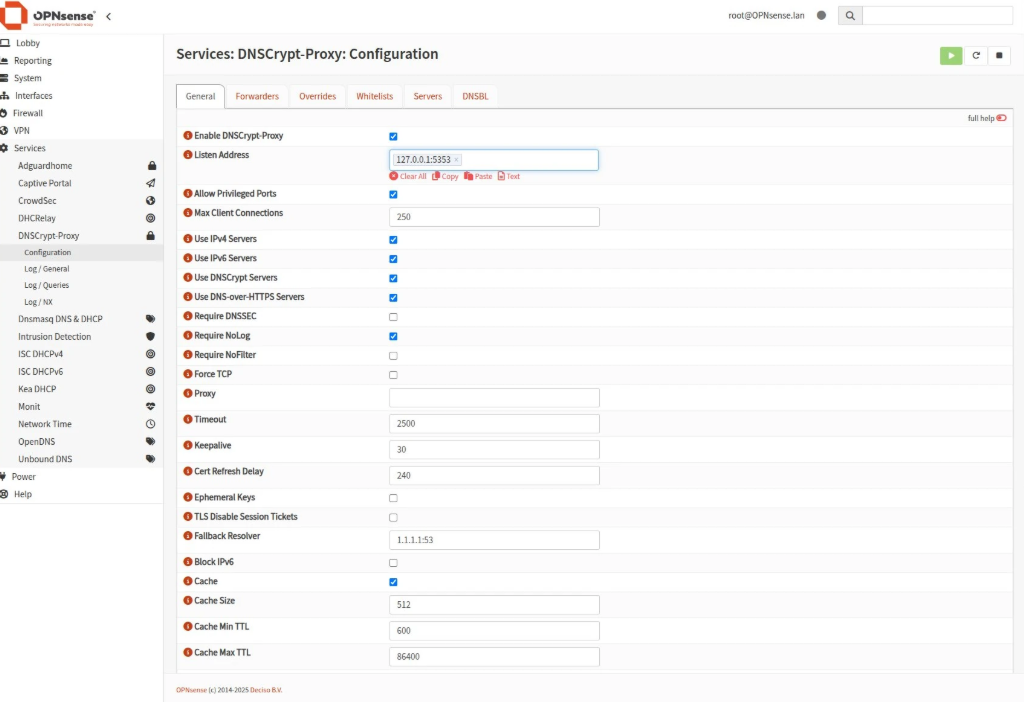
Task: Check the Block IPv6 checkbox
Action: point(393,563)
